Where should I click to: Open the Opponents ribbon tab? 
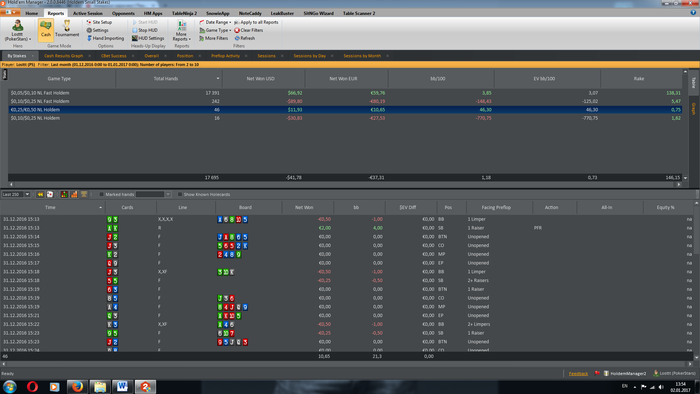pyautogui.click(x=123, y=13)
